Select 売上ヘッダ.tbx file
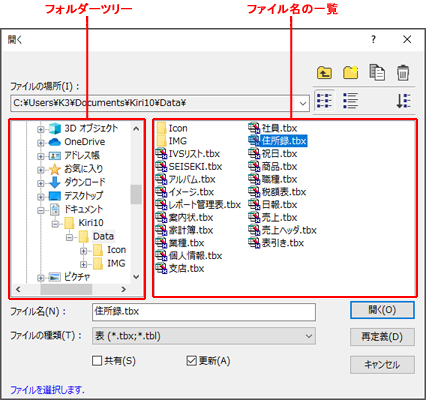426x400 pixels. pos(283,230)
